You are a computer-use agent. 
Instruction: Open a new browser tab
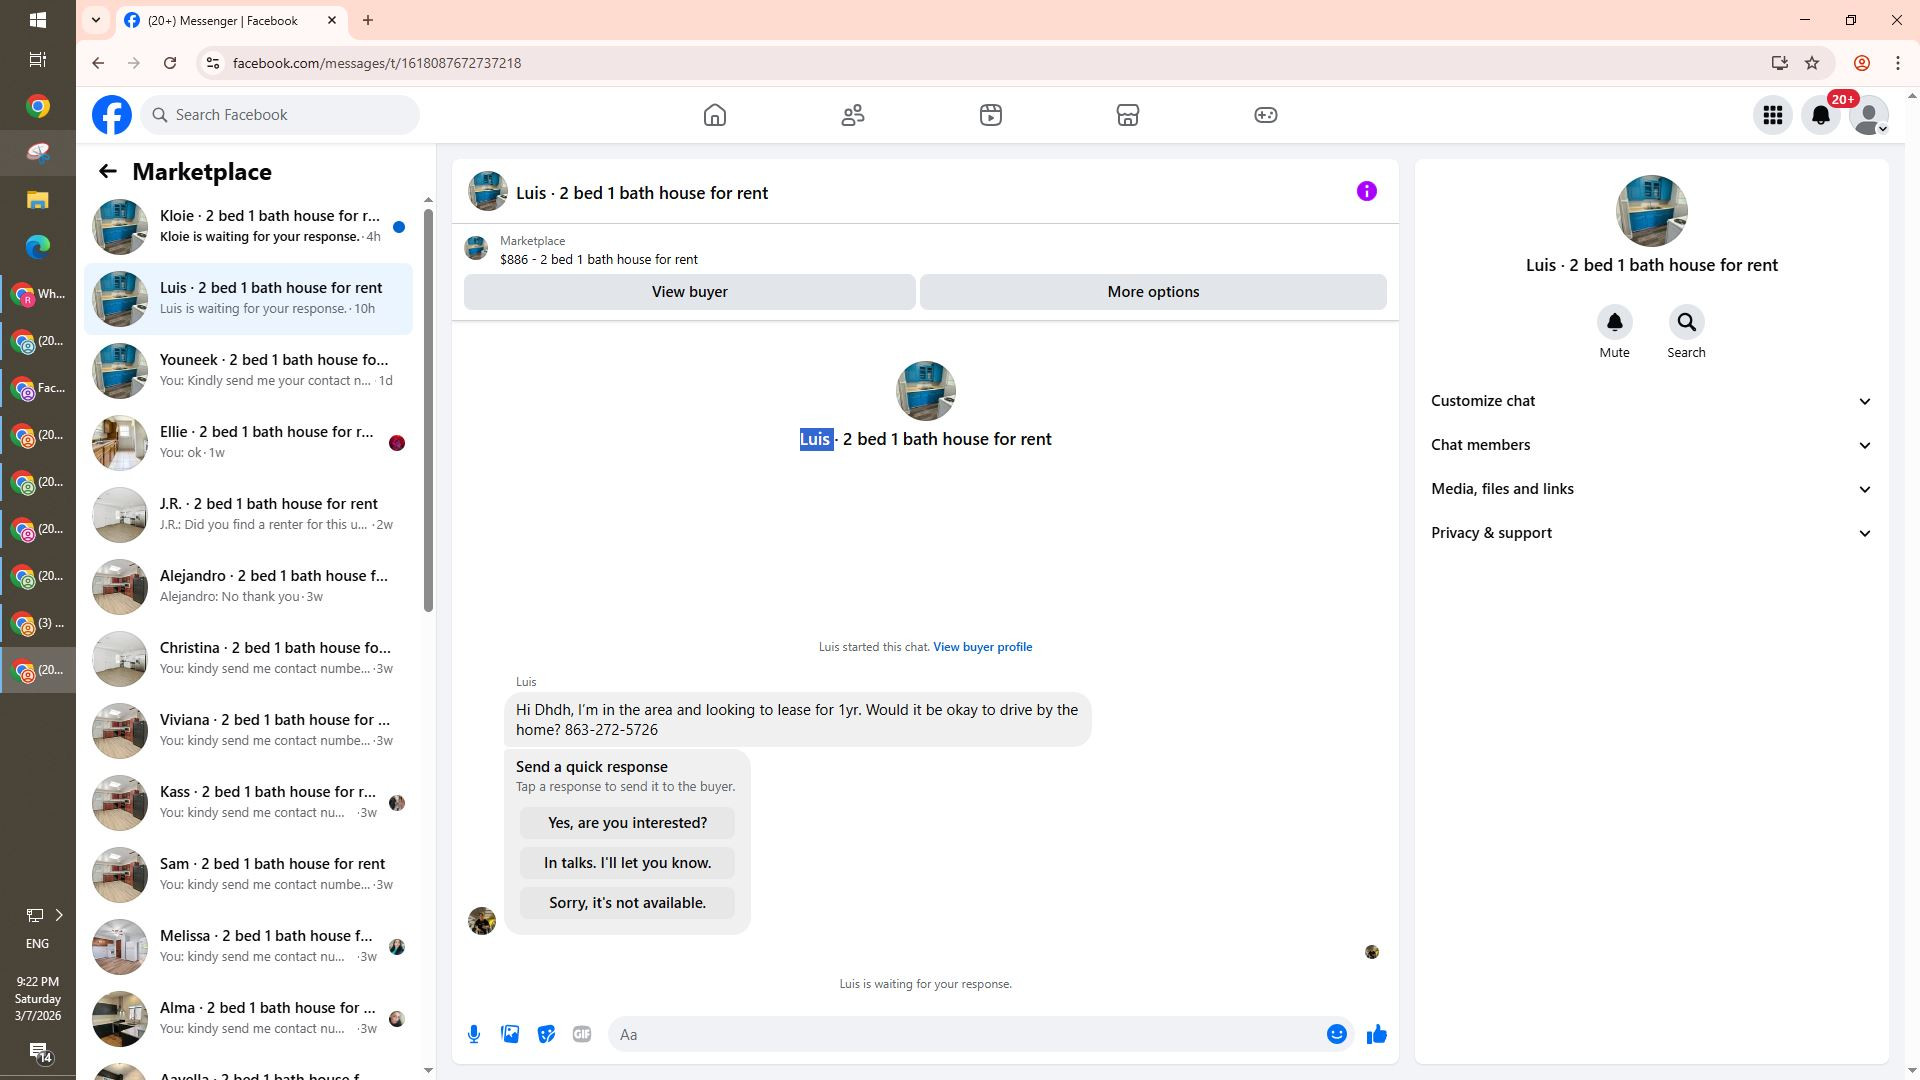(x=368, y=20)
